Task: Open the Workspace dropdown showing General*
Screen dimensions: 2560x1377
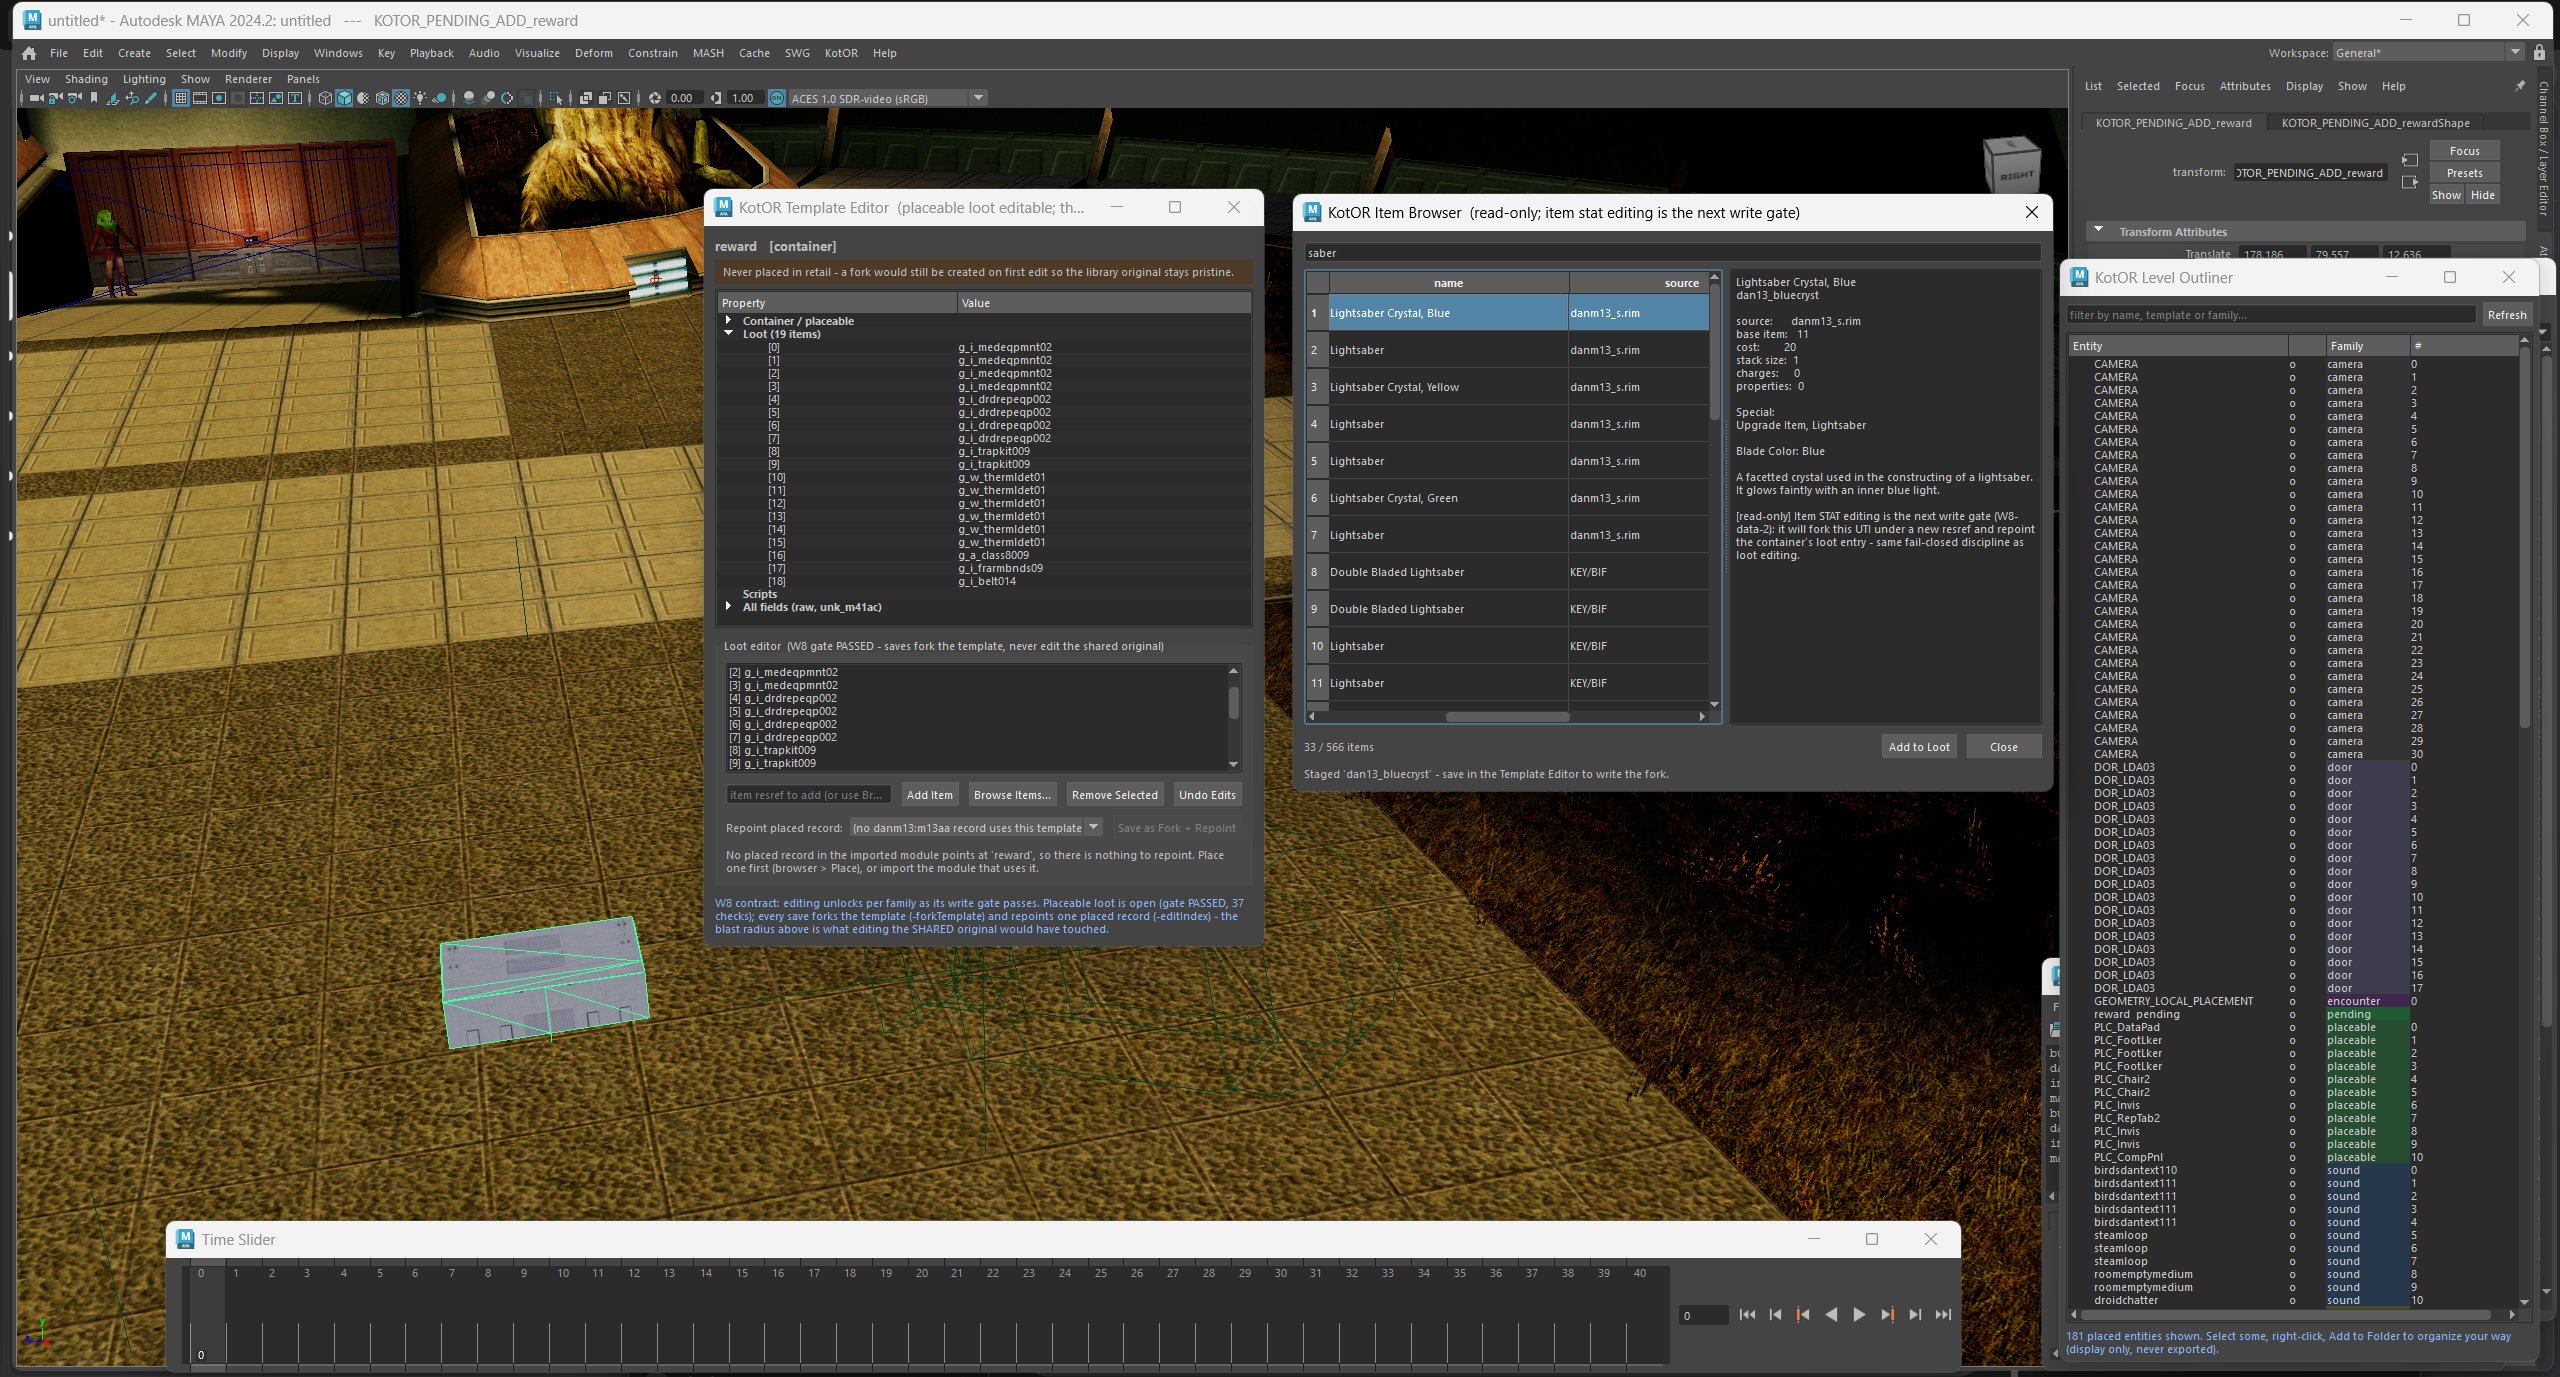Action: tap(2429, 52)
